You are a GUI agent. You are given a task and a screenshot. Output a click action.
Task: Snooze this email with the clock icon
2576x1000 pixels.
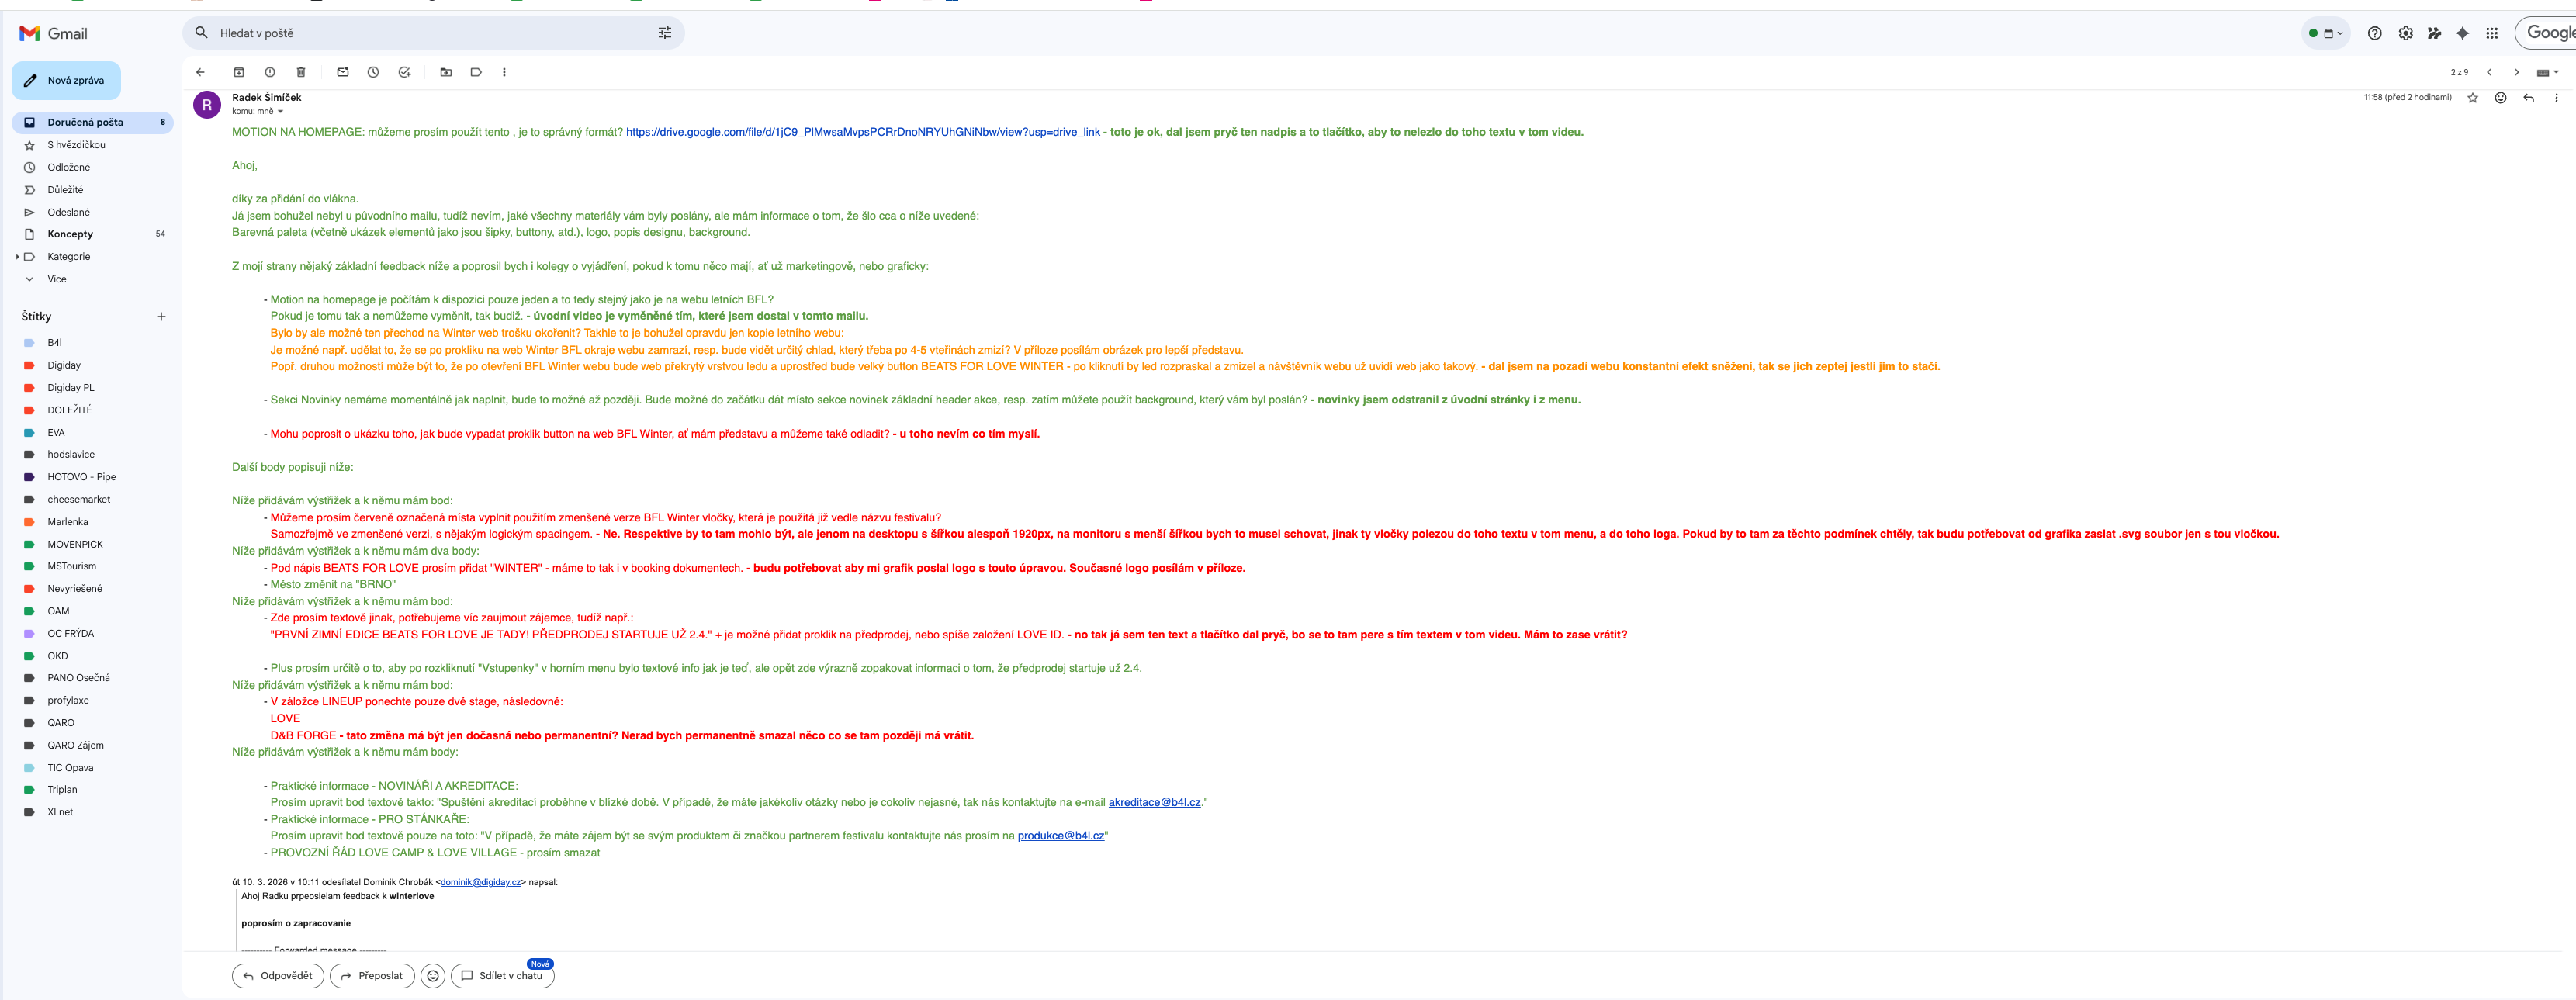(373, 72)
